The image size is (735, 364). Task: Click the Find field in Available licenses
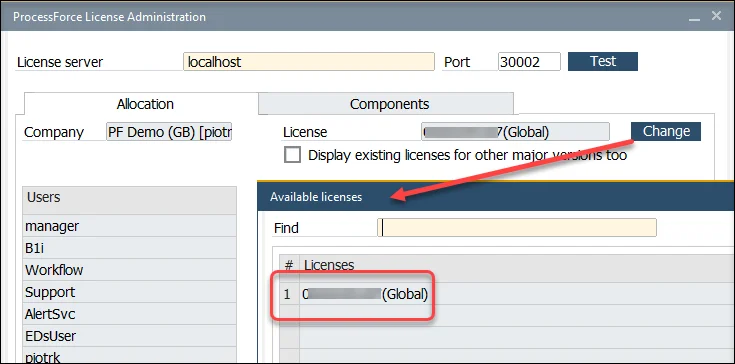[517, 228]
